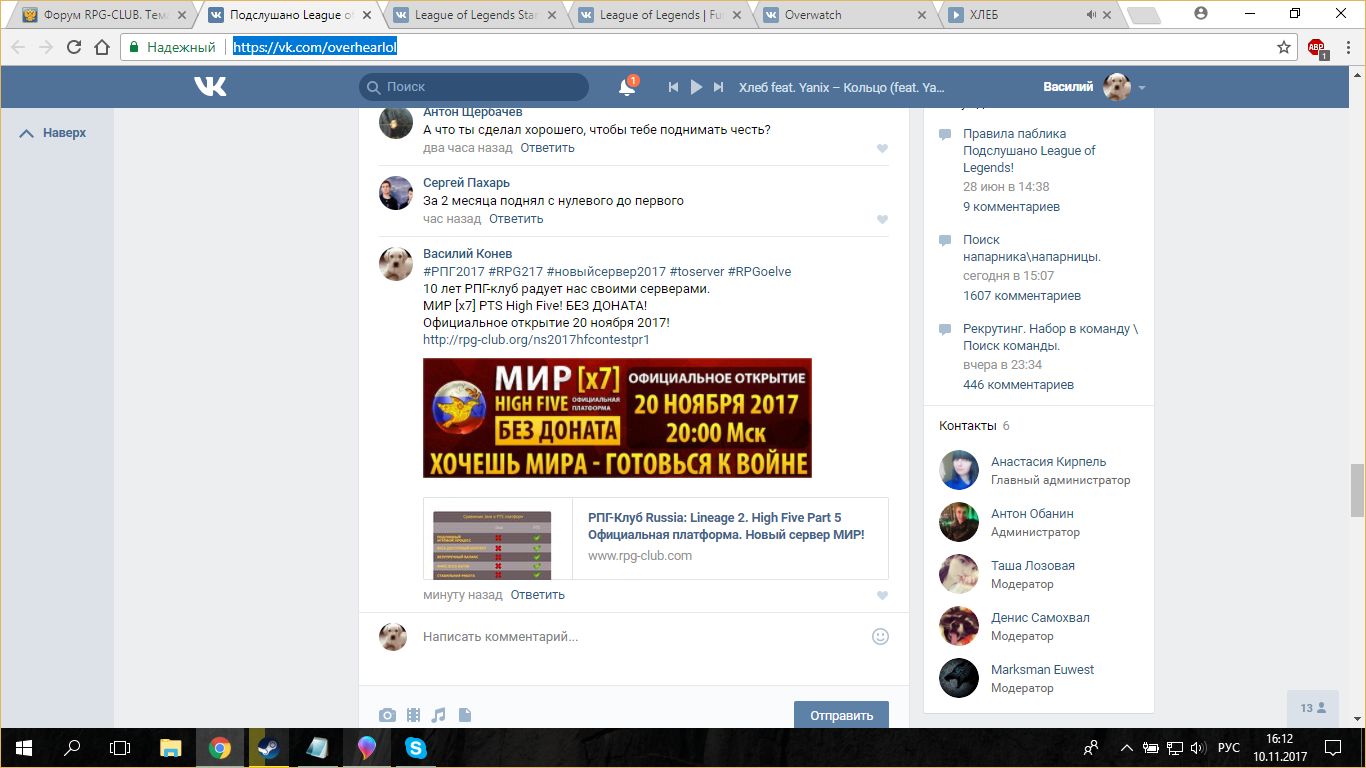Reload the current page
The image size is (1366, 768).
(74, 47)
